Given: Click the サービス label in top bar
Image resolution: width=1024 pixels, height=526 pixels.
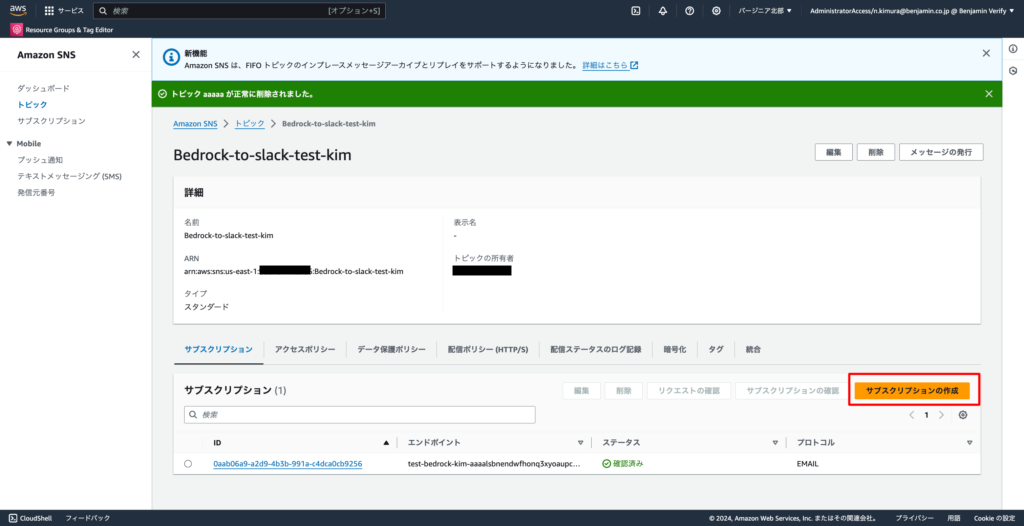Looking at the screenshot, I should coord(71,11).
